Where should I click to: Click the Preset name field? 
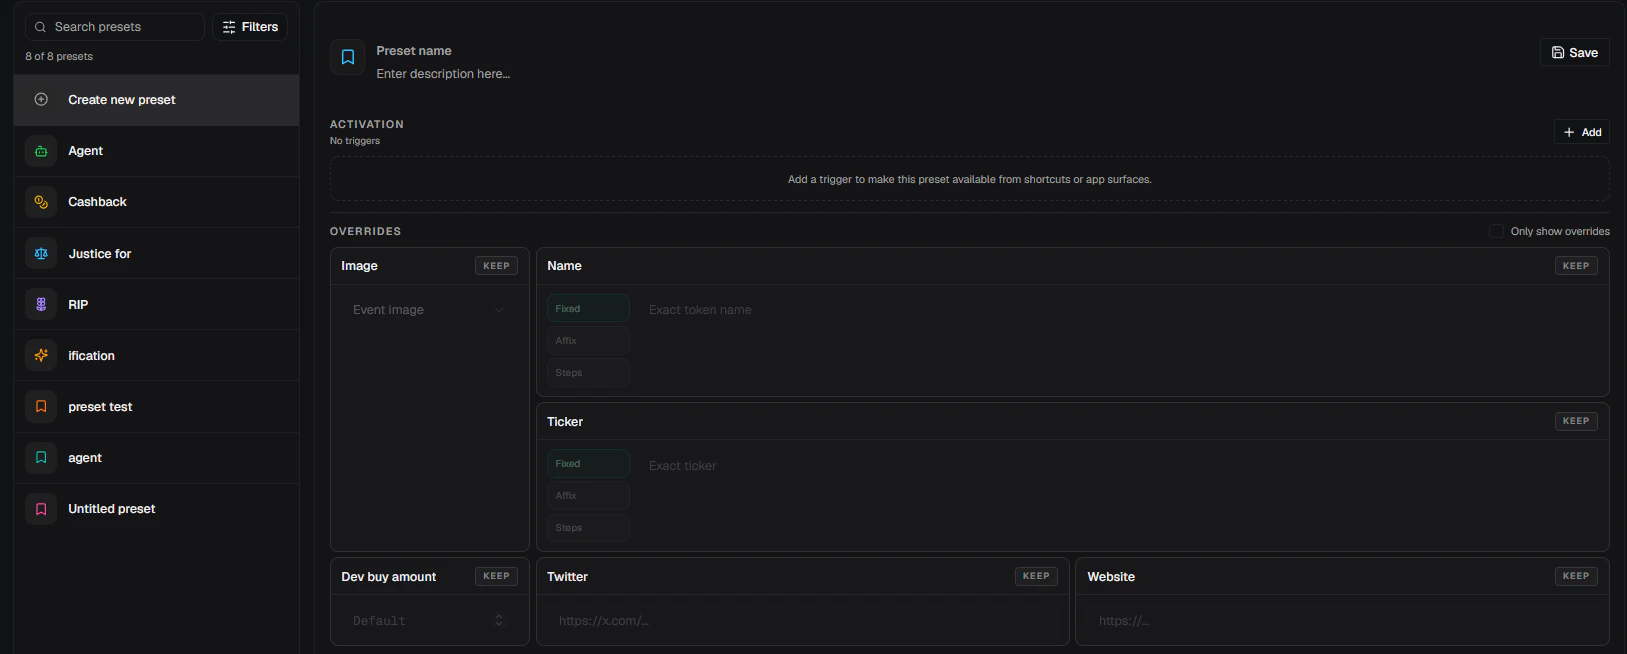click(x=414, y=51)
